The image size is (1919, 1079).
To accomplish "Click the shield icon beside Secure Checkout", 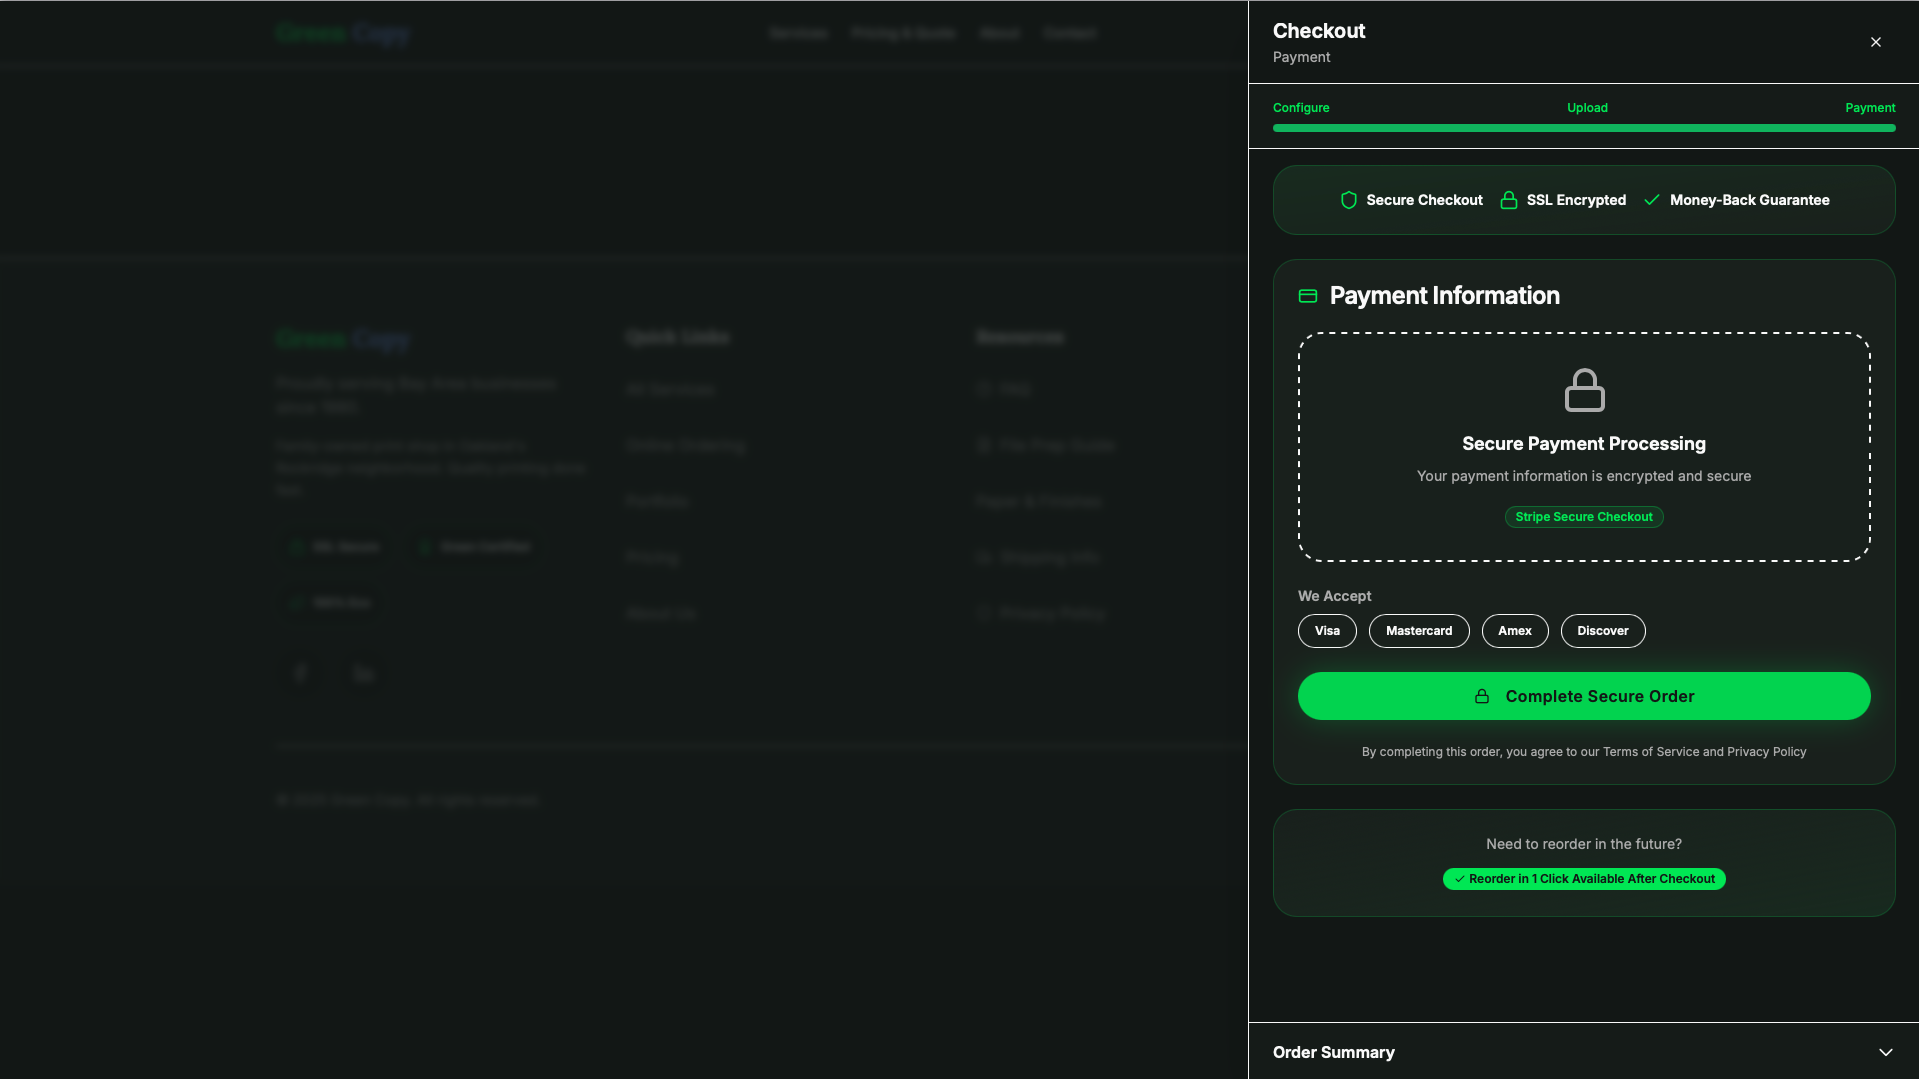I will pyautogui.click(x=1348, y=200).
